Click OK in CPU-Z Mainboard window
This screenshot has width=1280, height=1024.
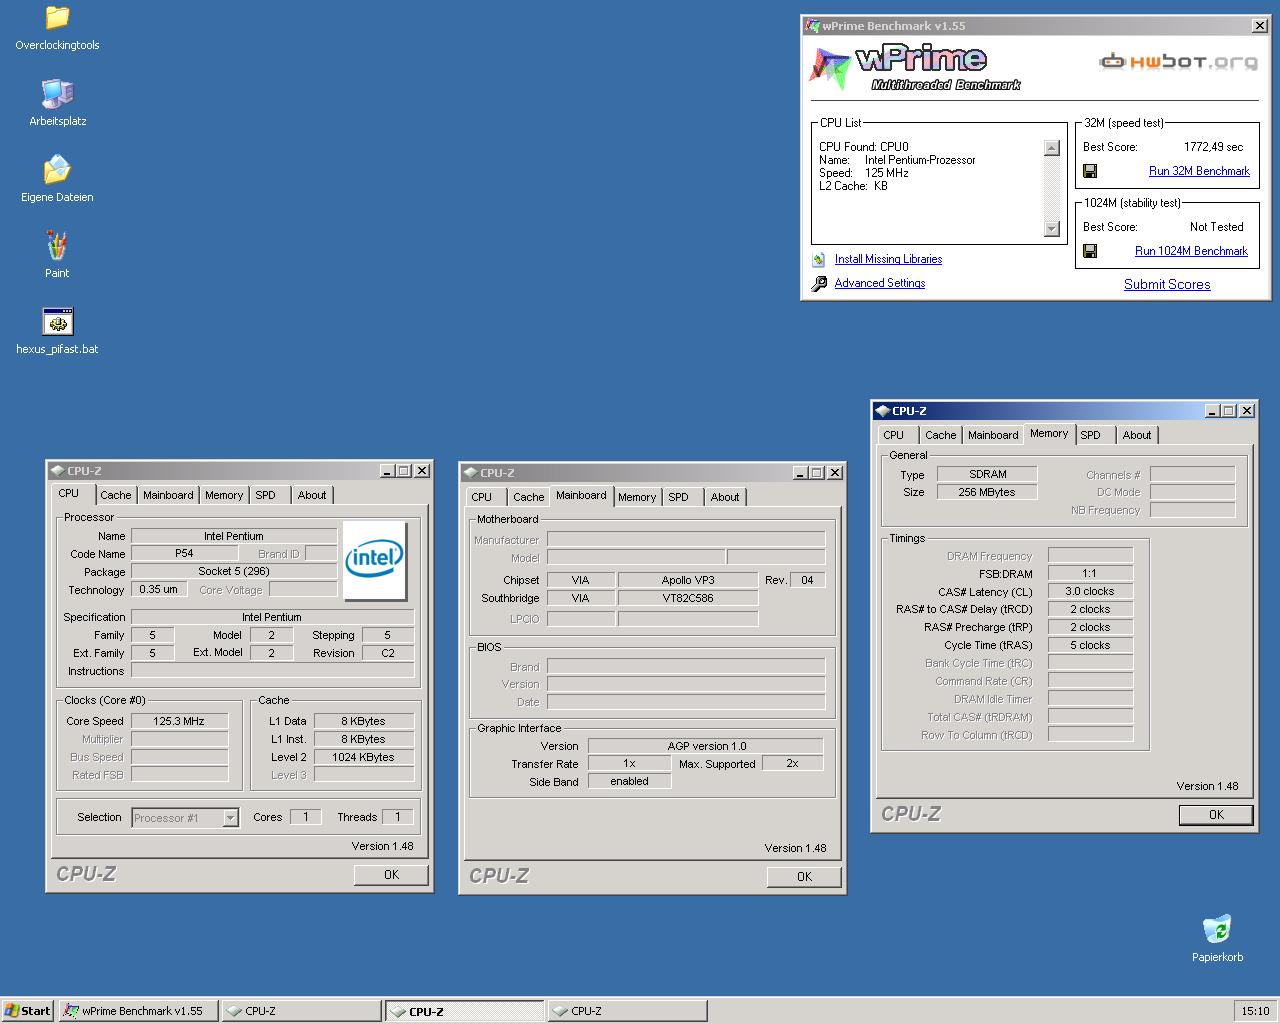(x=804, y=876)
